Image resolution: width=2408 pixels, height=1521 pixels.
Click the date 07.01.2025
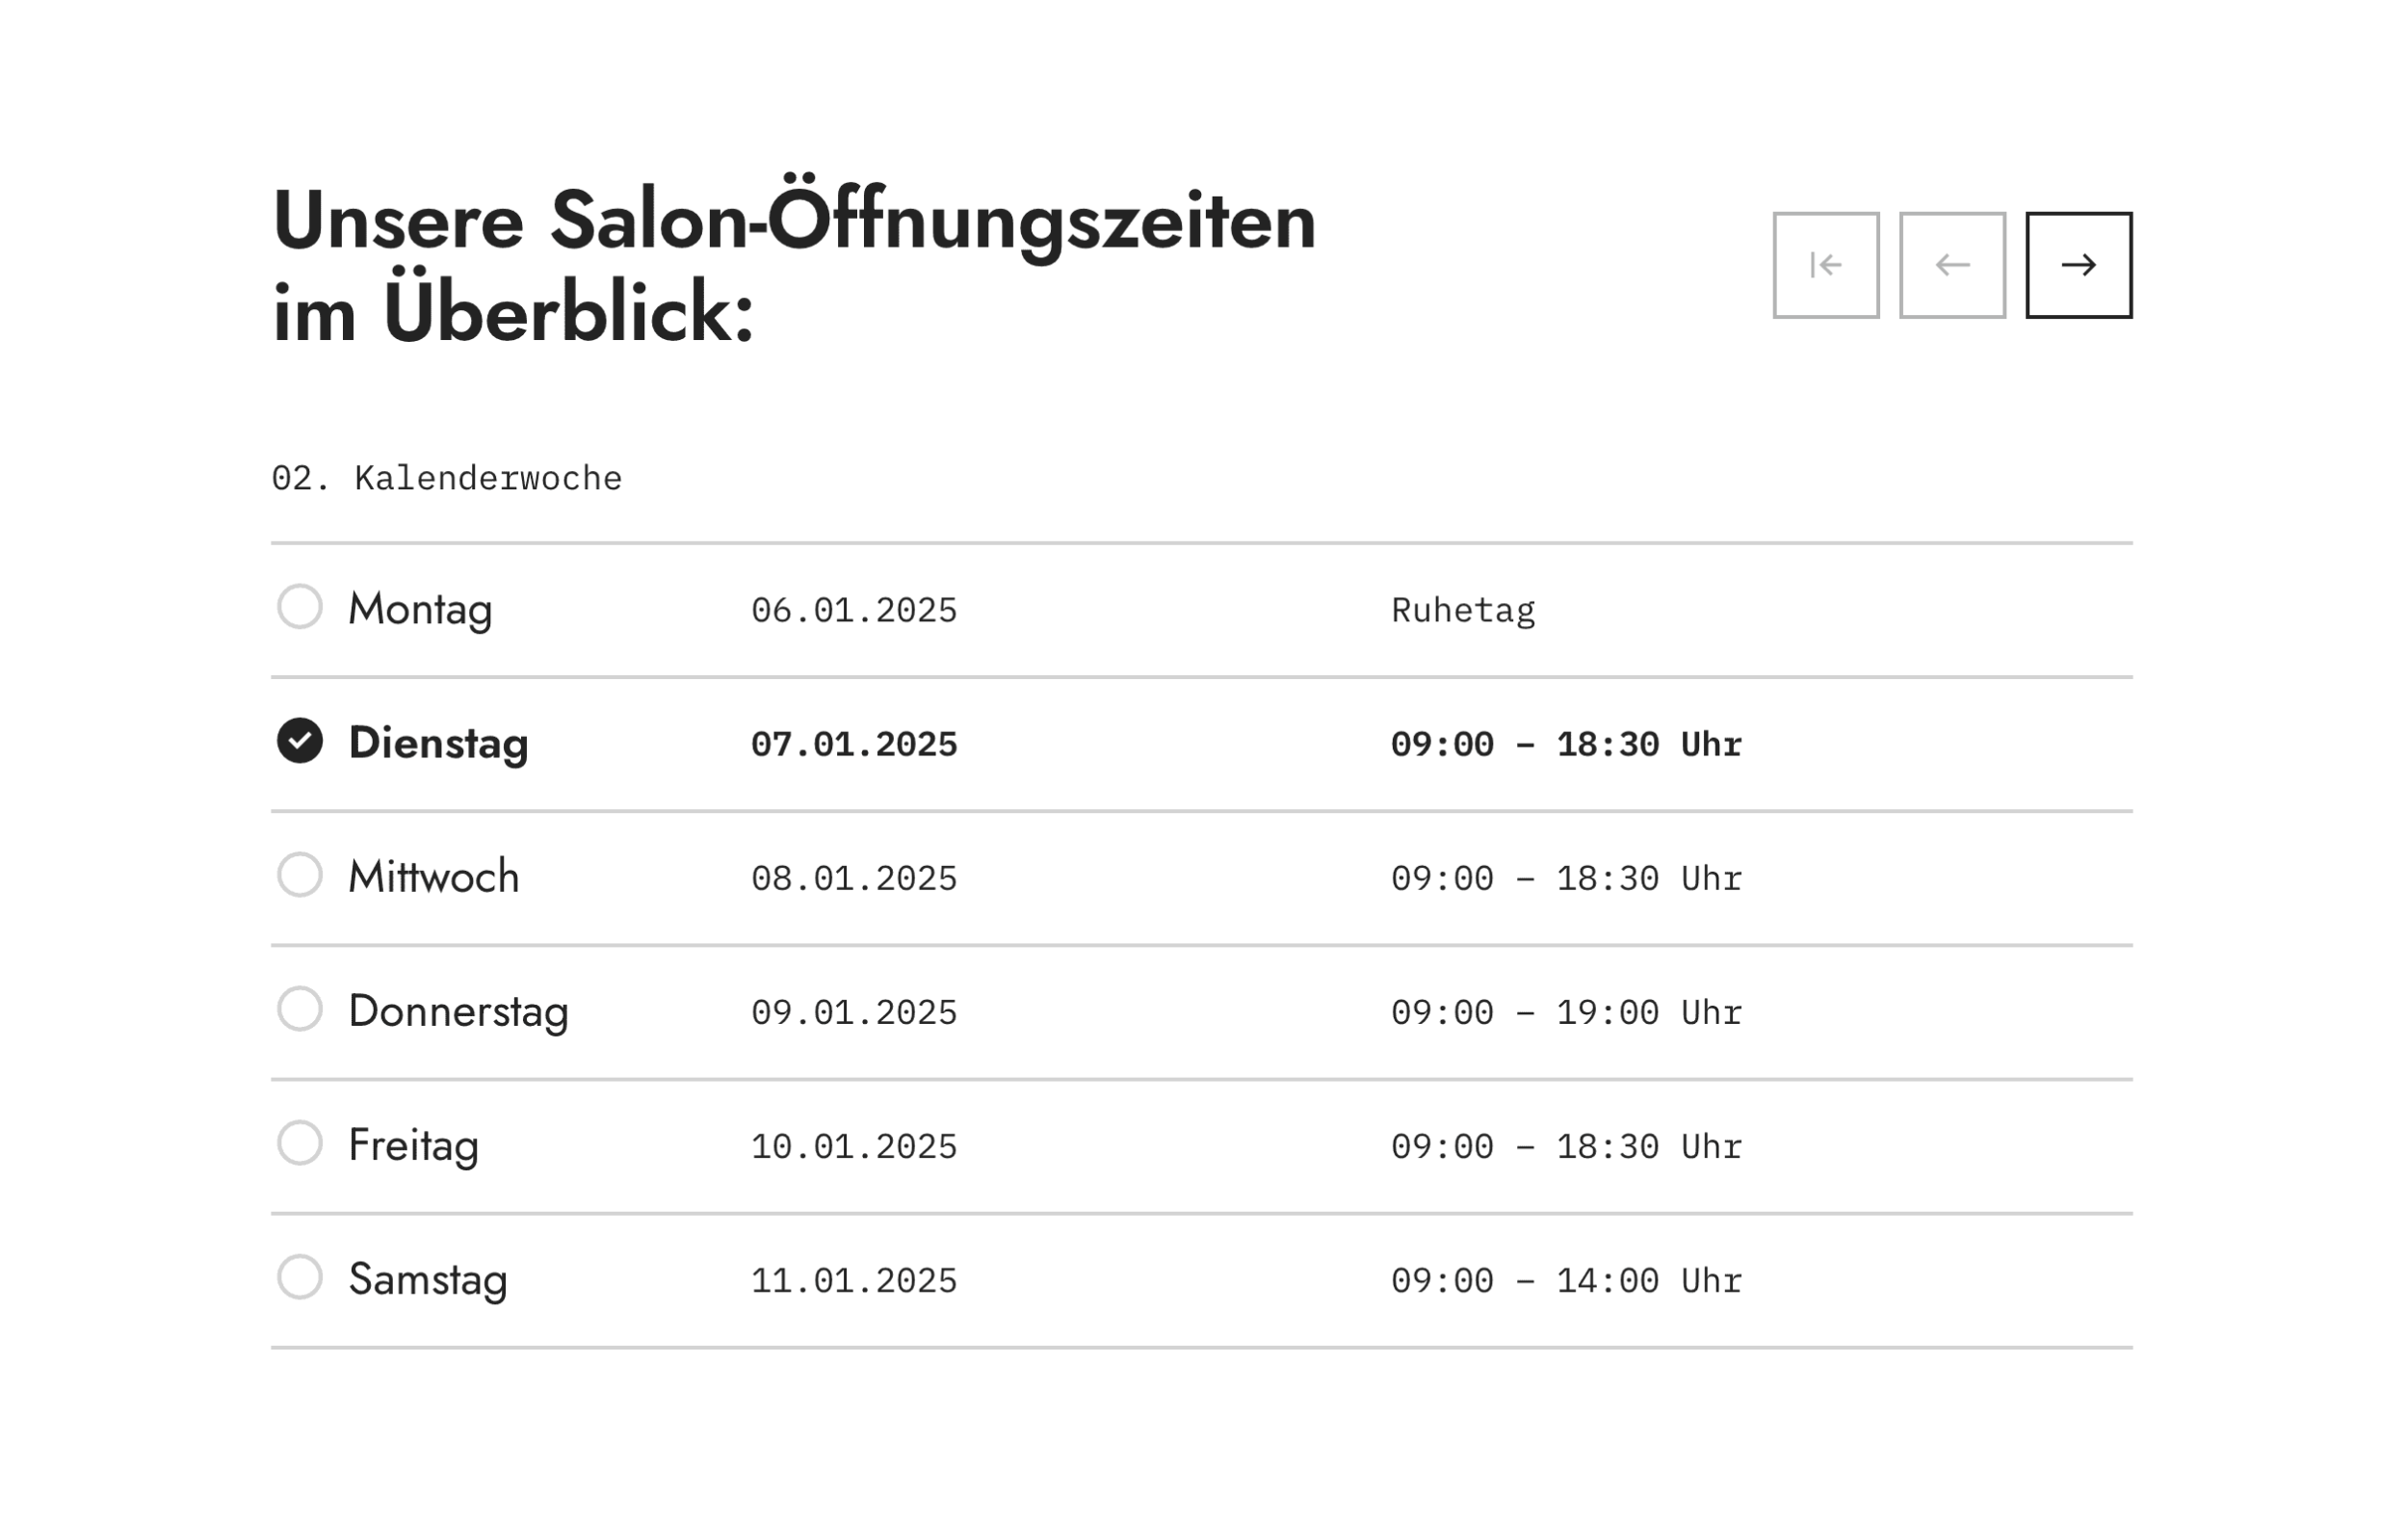pyautogui.click(x=854, y=744)
